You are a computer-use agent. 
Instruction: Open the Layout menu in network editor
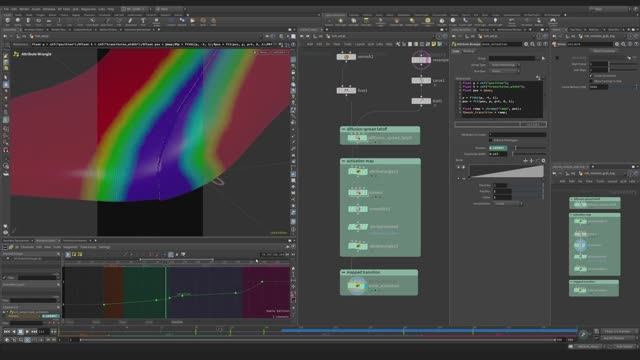click(360, 44)
